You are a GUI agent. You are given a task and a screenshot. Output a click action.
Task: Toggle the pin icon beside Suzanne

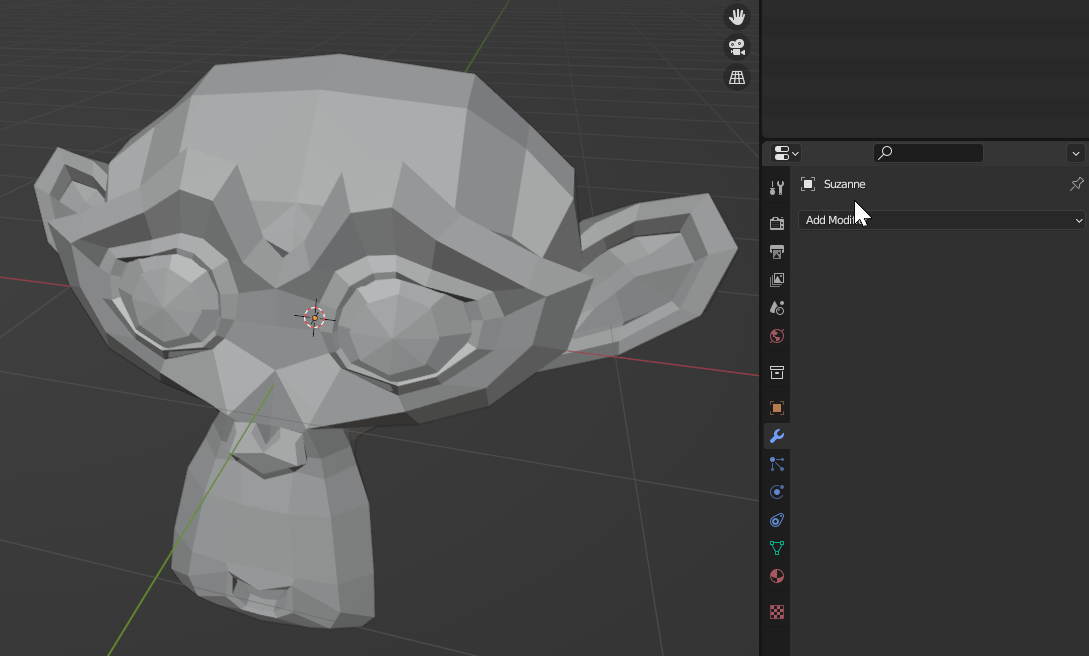[x=1076, y=184]
